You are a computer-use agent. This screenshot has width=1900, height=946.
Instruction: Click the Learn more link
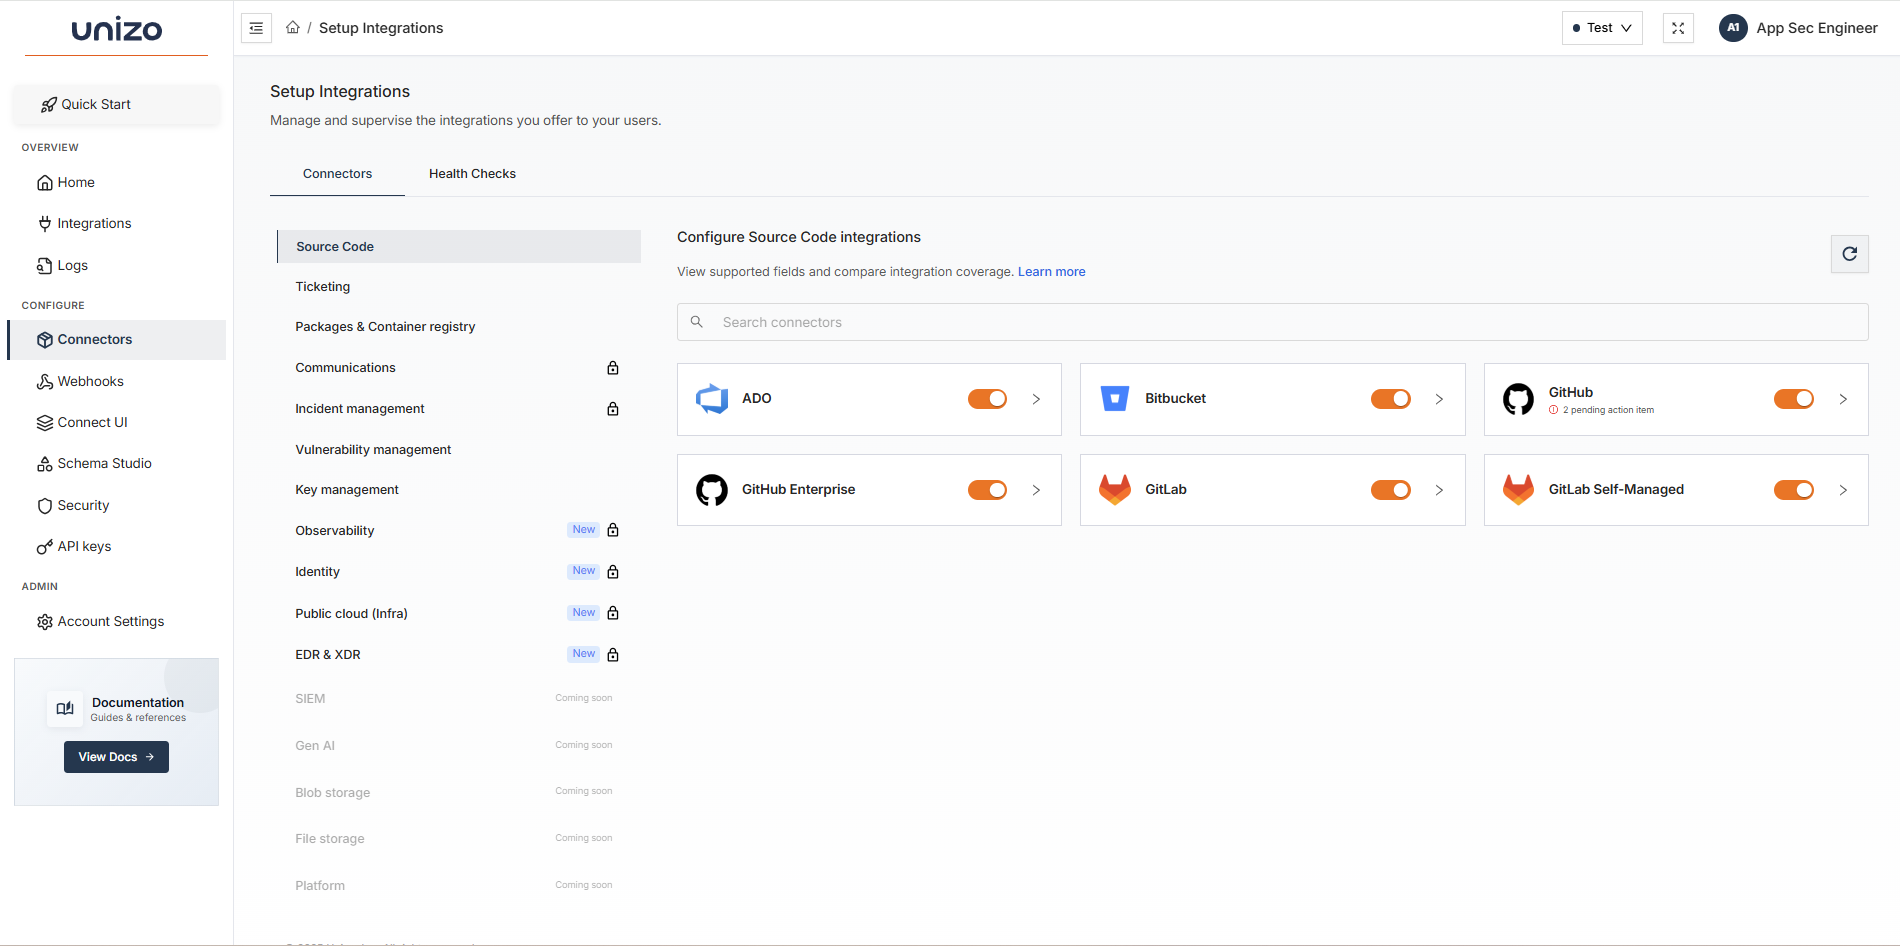pos(1051,271)
